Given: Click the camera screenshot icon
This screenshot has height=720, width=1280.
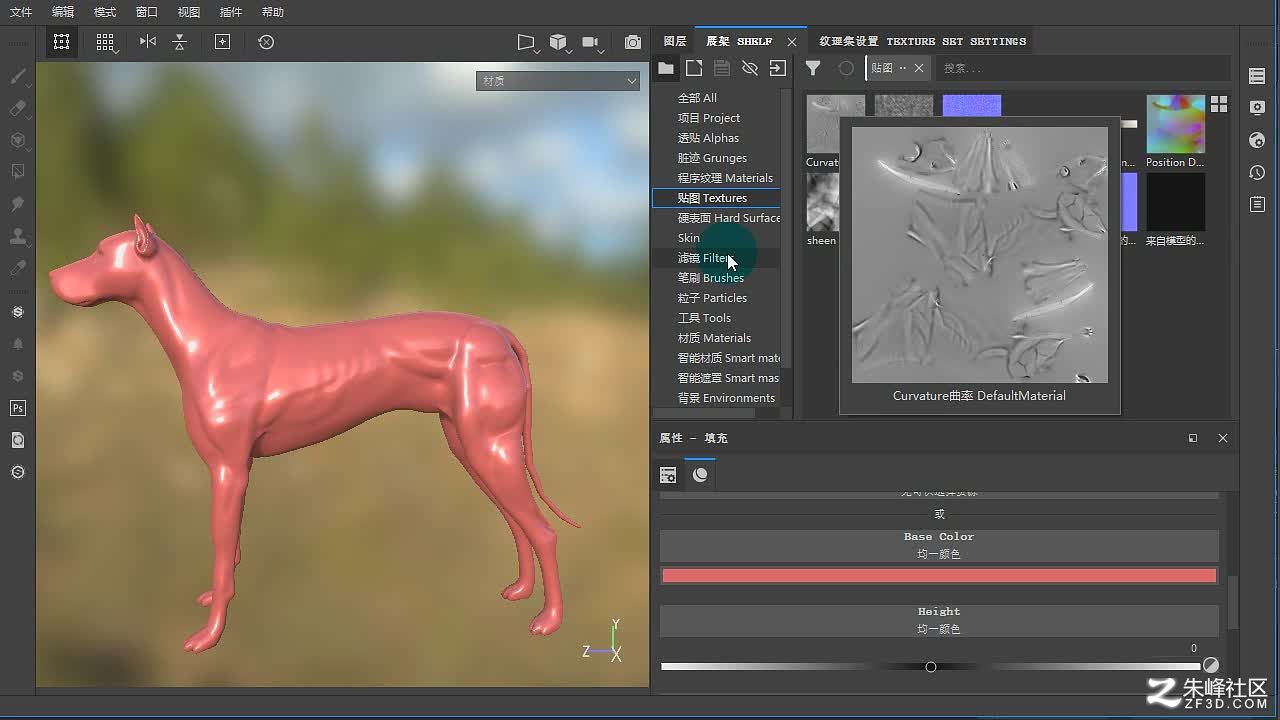Looking at the screenshot, I should click(x=633, y=42).
